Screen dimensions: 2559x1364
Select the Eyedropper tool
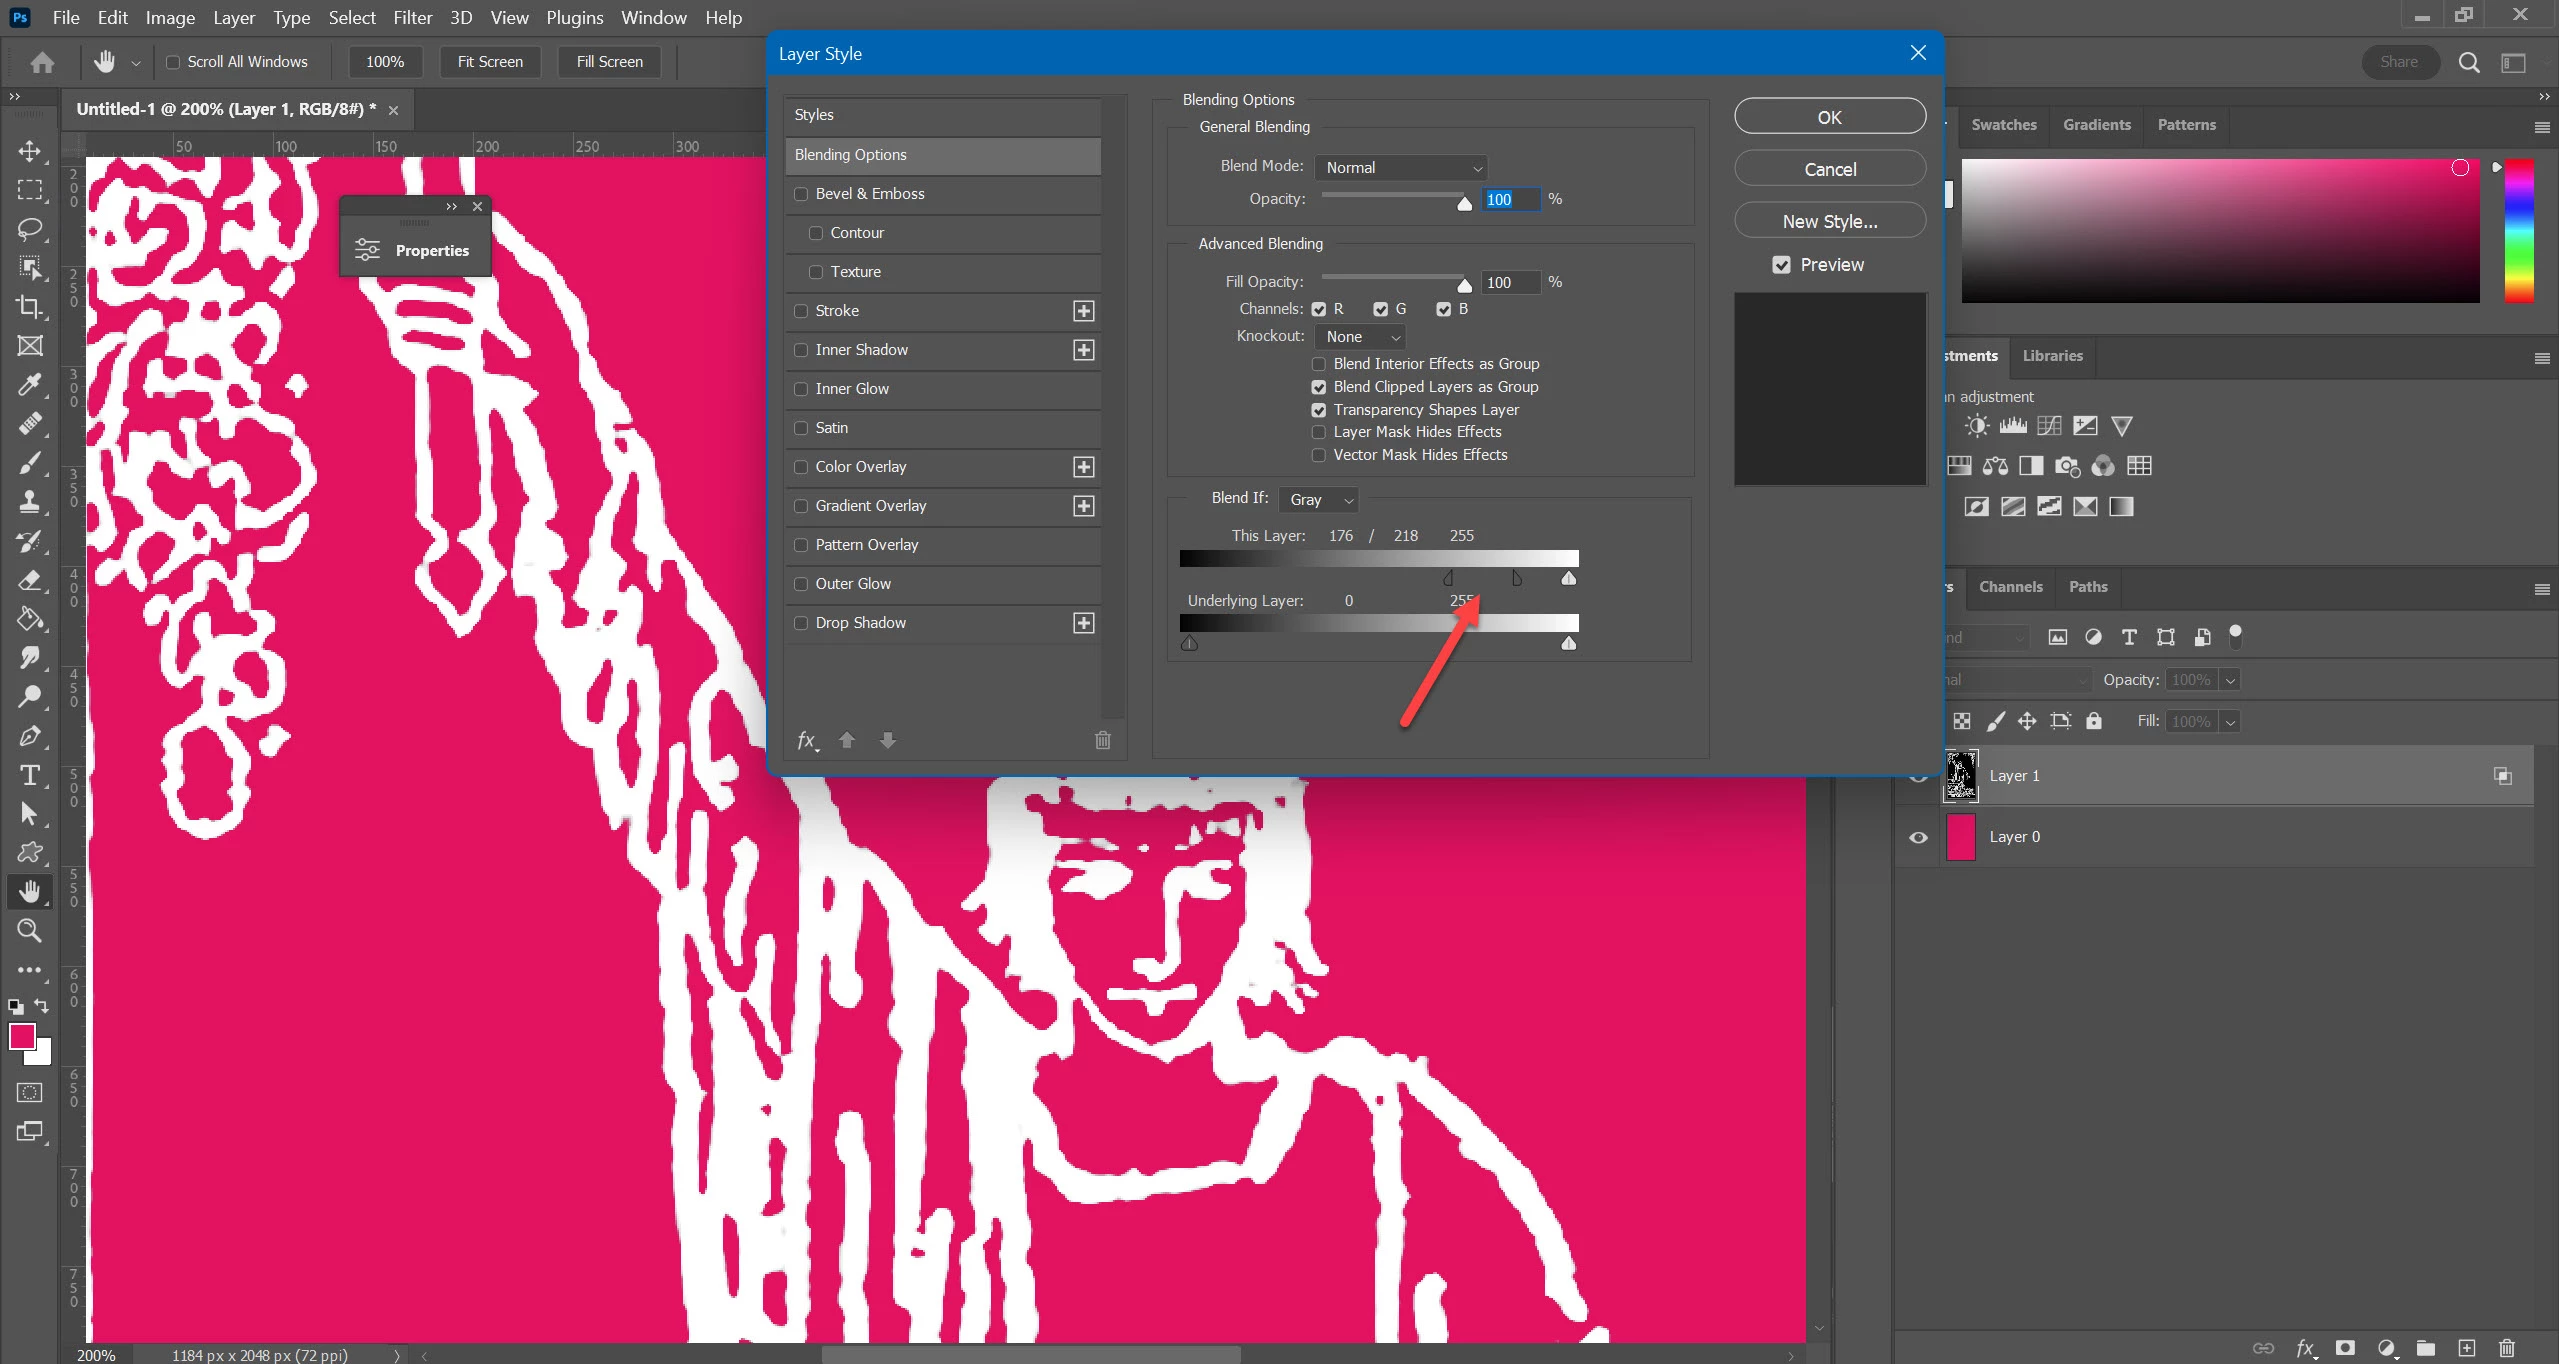[x=30, y=385]
